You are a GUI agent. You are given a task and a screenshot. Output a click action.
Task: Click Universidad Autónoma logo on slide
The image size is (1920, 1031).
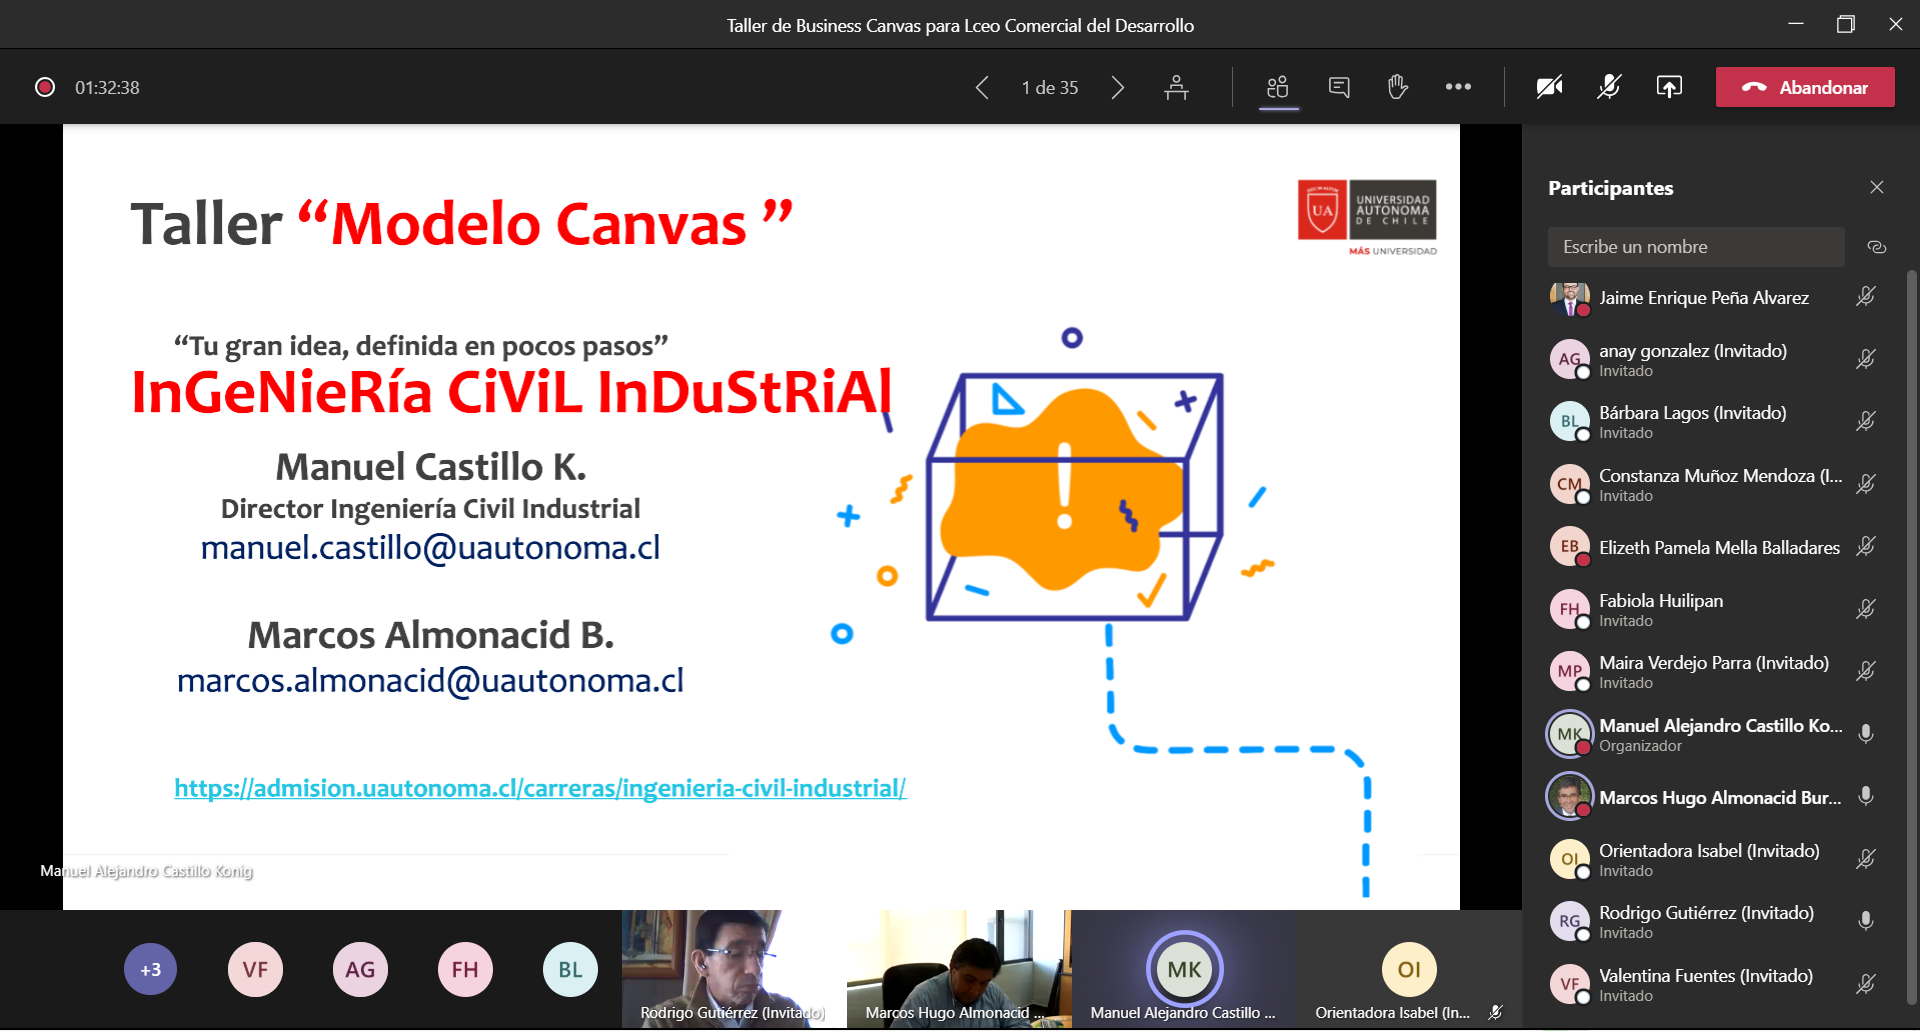[x=1367, y=217]
